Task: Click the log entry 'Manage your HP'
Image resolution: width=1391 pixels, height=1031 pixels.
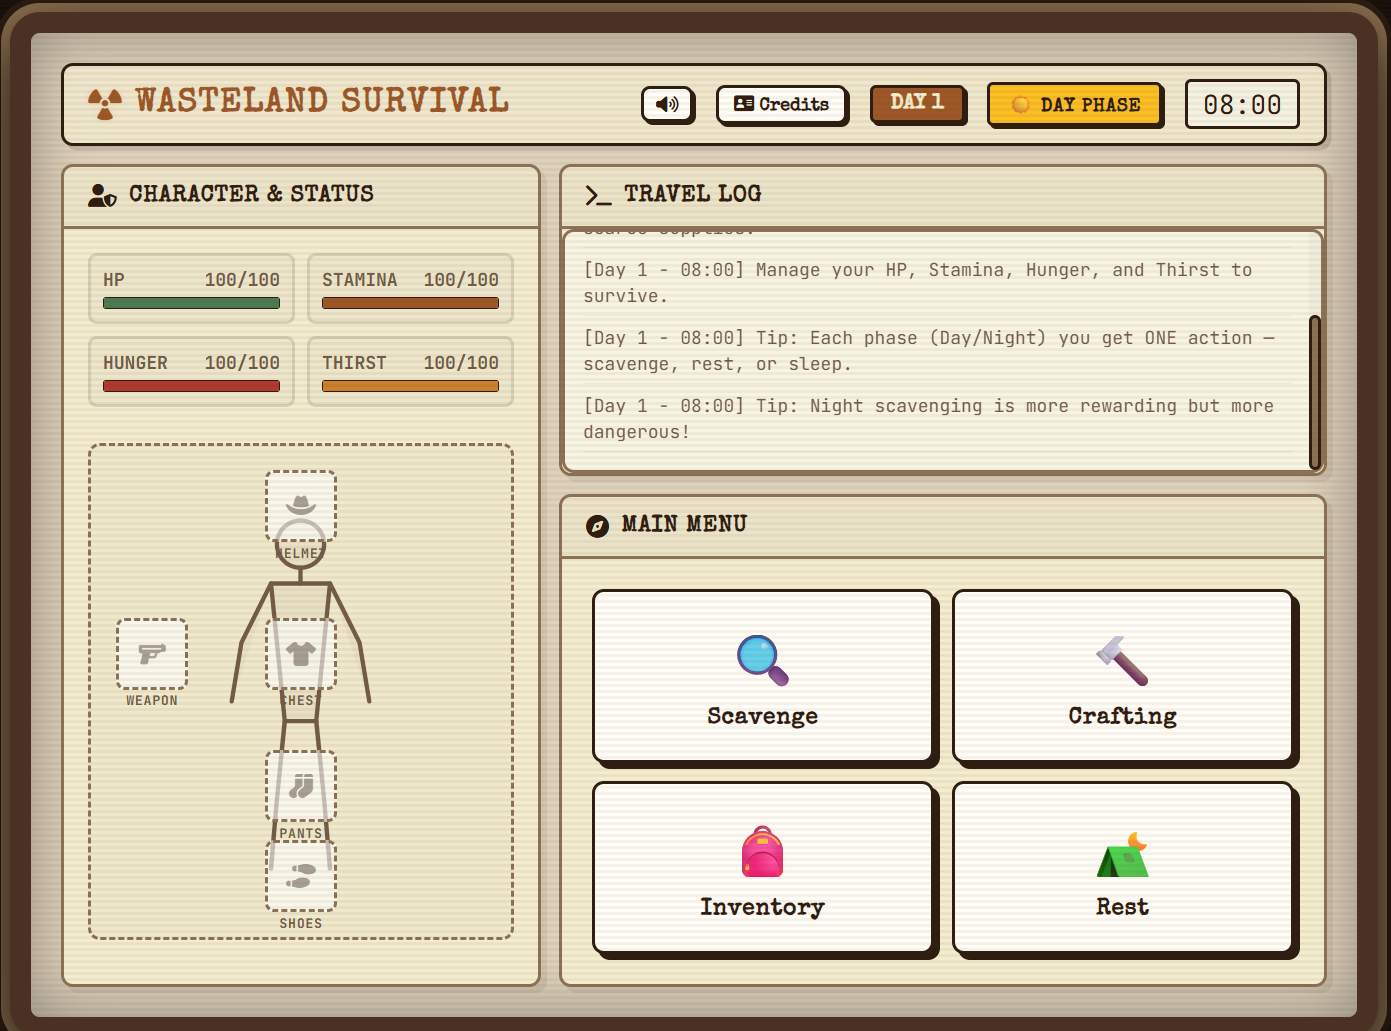Action: tap(918, 283)
